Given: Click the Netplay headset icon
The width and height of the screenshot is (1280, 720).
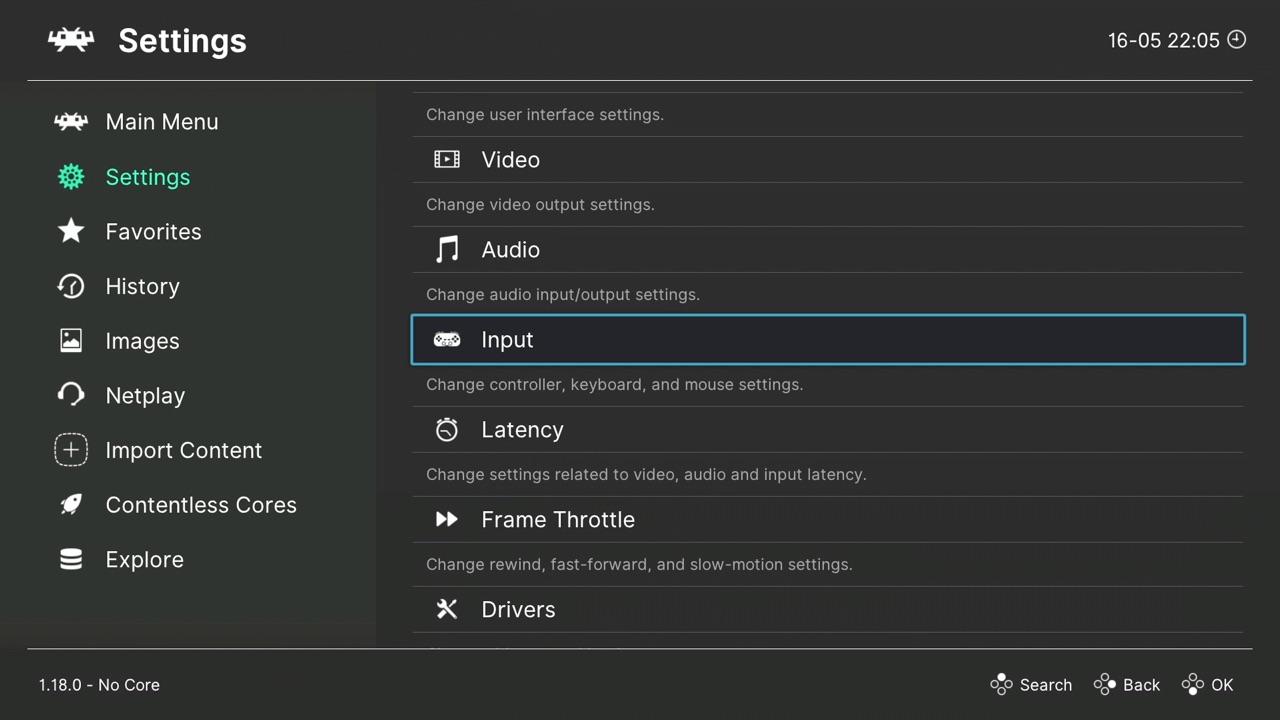Looking at the screenshot, I should [x=71, y=395].
